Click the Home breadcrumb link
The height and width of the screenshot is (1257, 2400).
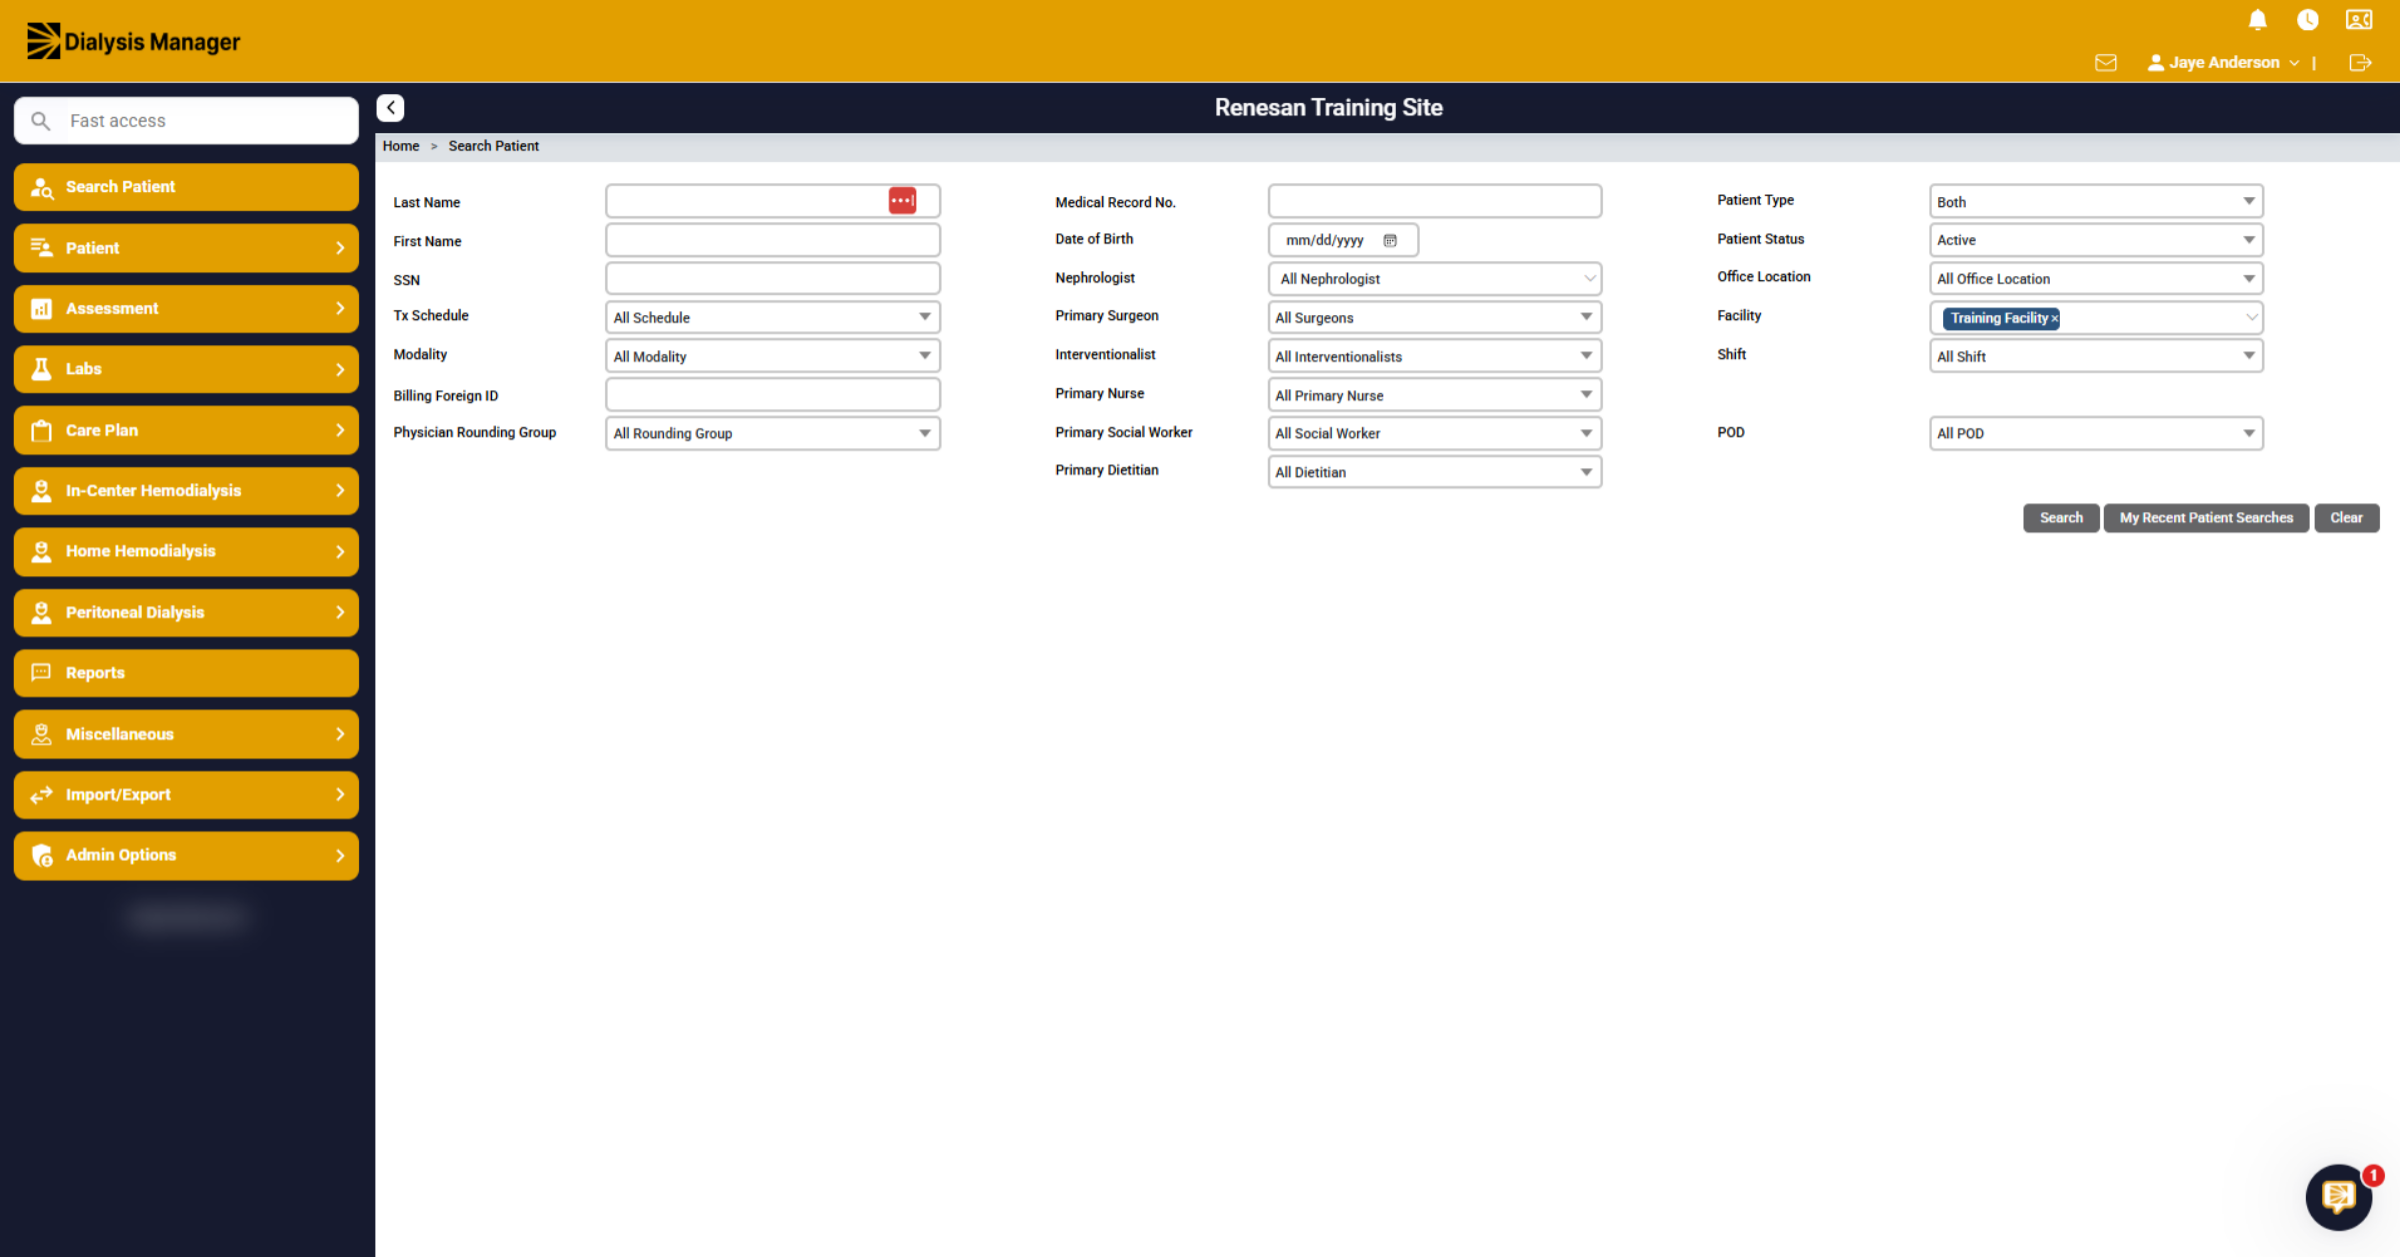(401, 146)
